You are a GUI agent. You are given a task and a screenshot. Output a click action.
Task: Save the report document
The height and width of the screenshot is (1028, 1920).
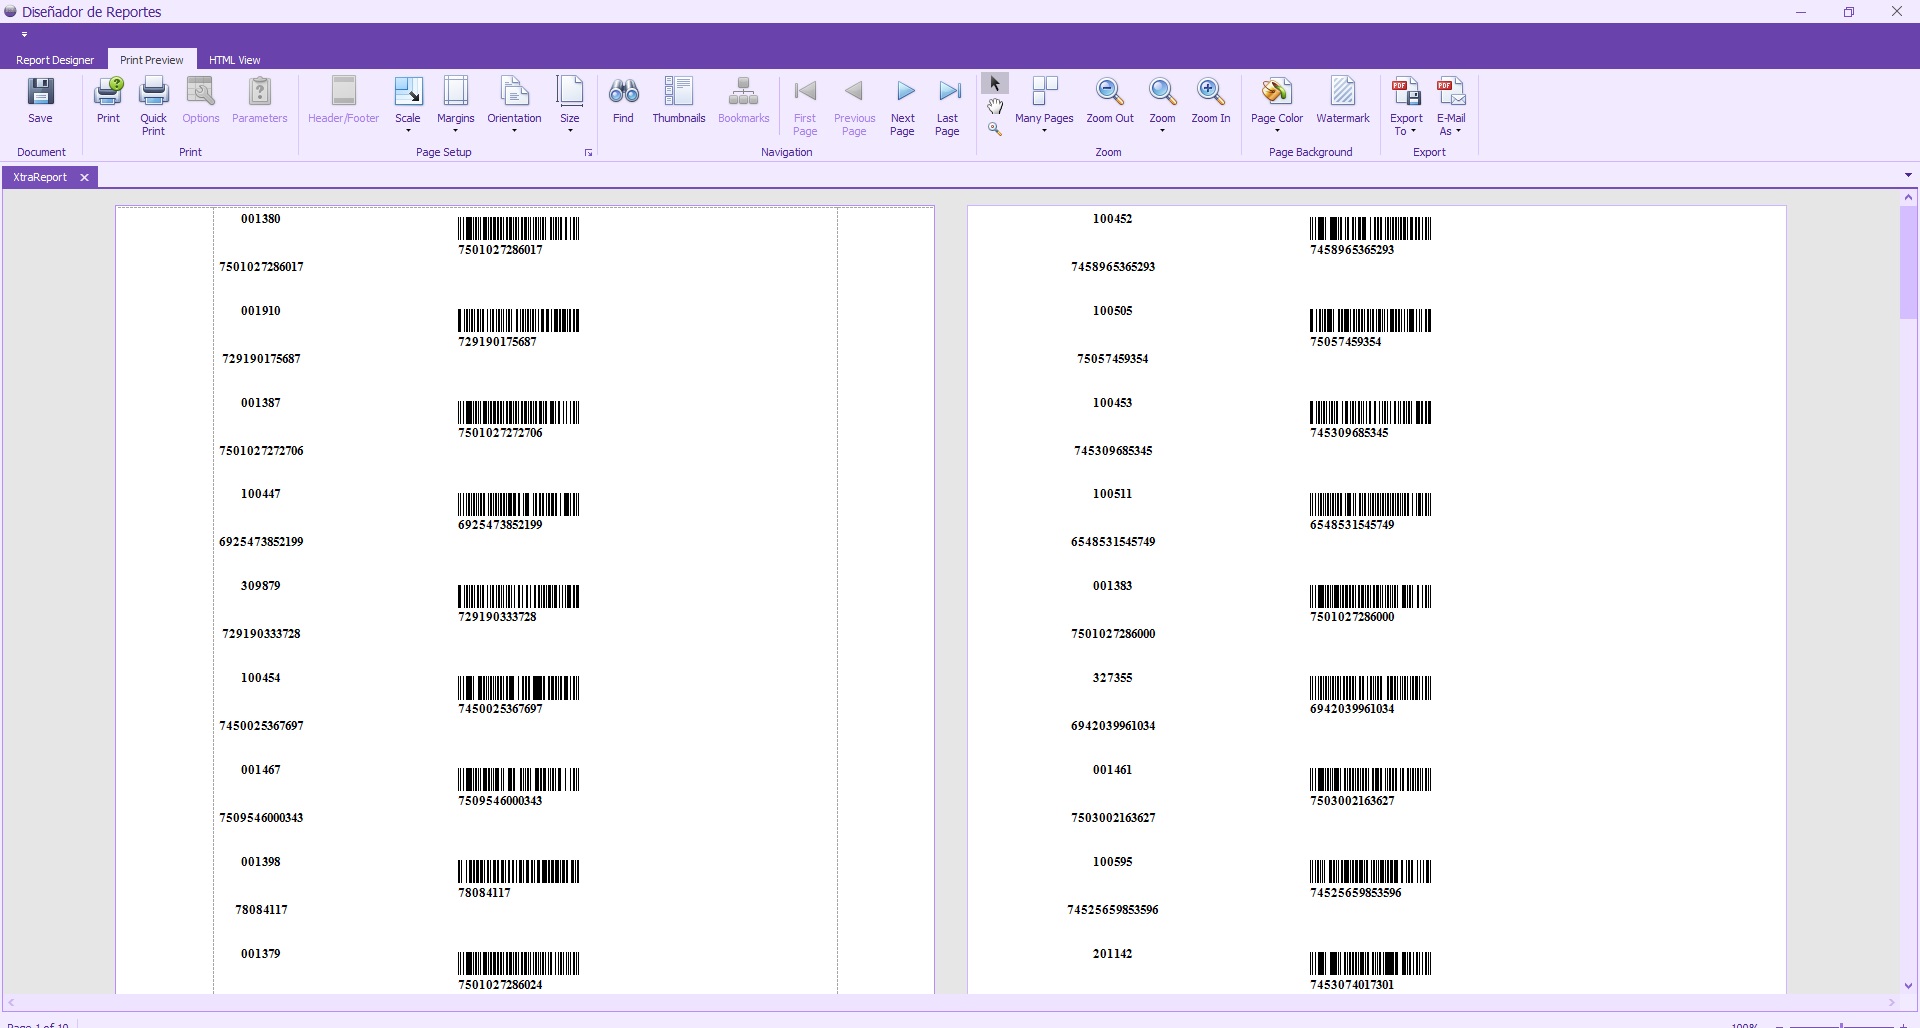[x=40, y=100]
